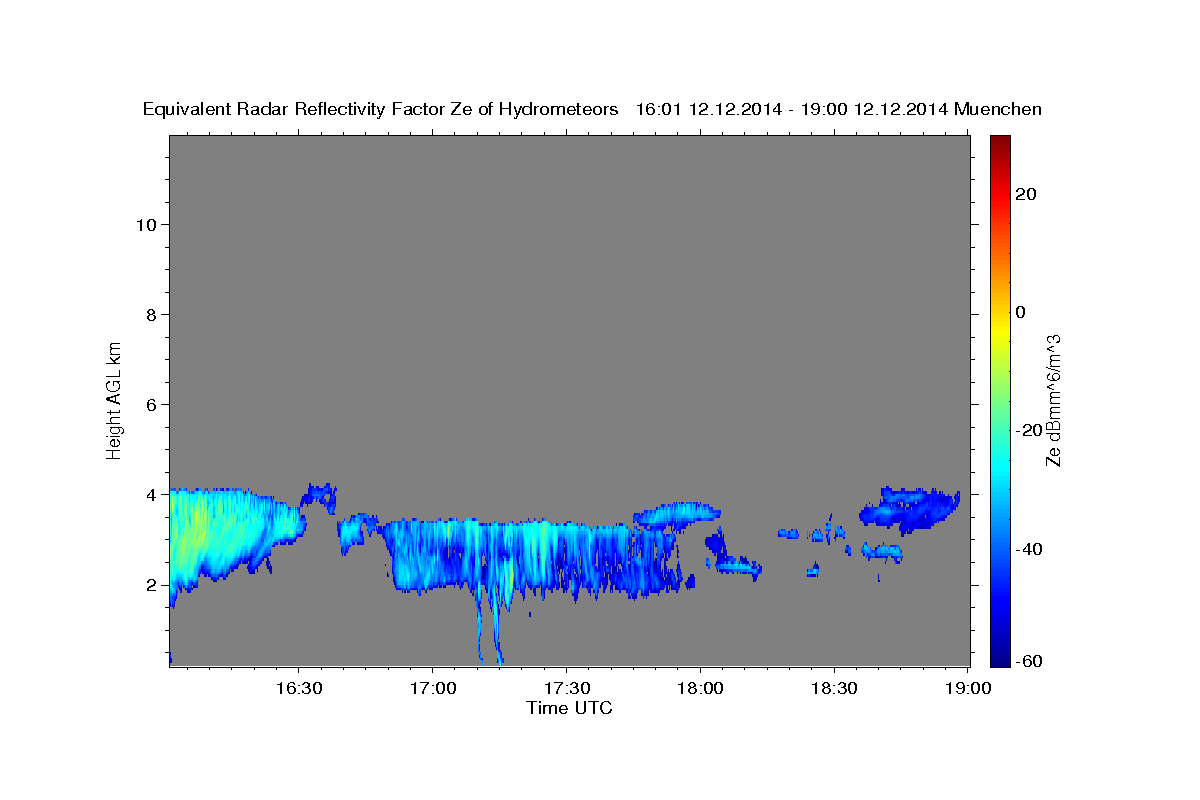The image size is (1200, 800).
Task: Click the colorbar tick label 0
Action: click(1020, 312)
